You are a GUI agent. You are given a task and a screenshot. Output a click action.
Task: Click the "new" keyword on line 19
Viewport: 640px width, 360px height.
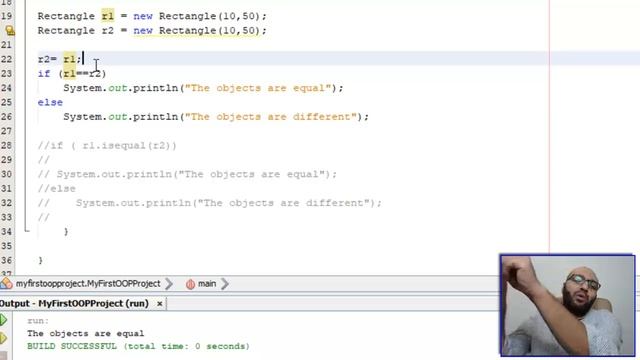click(x=143, y=16)
